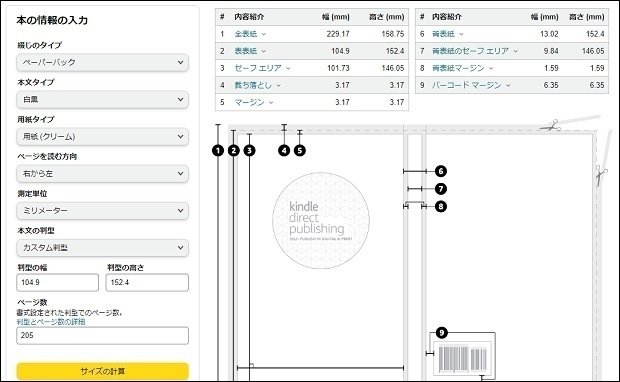
Task: Click the 判型の高さ input field with 152.4
Action: (147, 282)
